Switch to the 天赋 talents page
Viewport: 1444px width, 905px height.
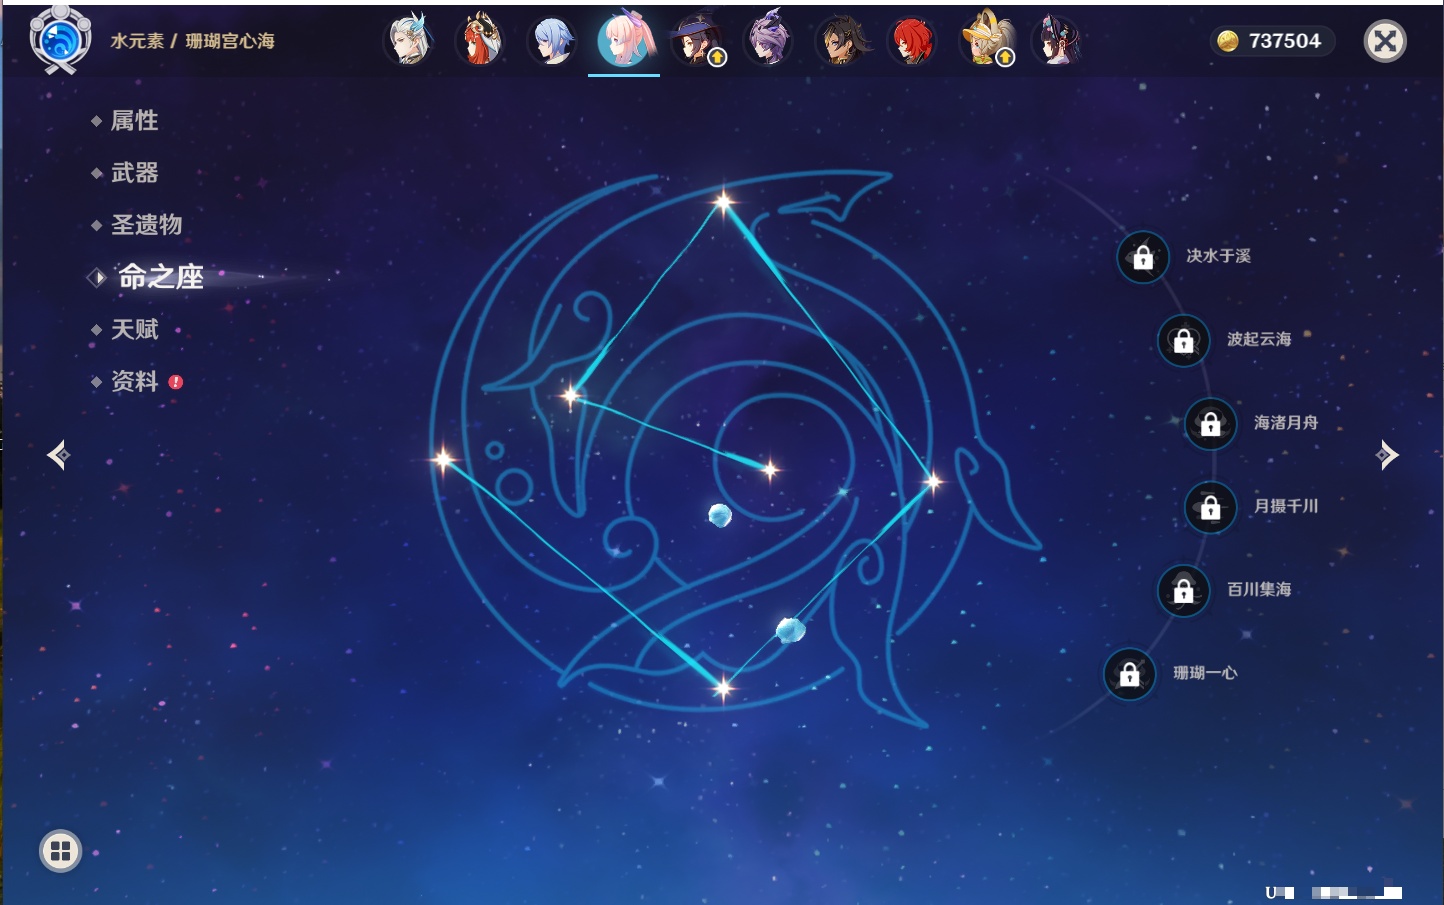pos(134,329)
